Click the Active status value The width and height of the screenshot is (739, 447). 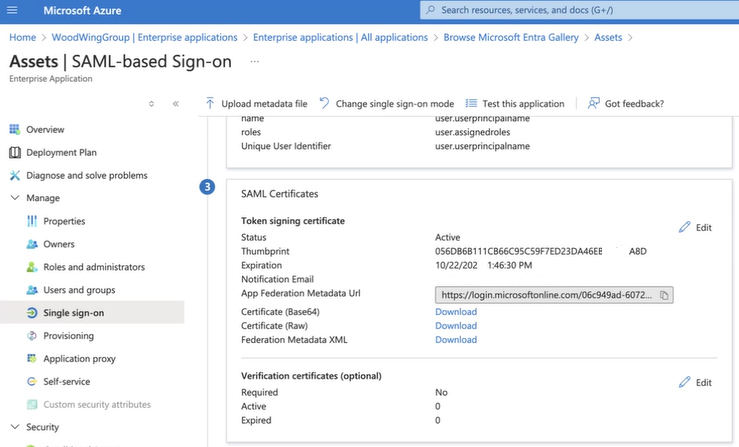click(x=447, y=237)
